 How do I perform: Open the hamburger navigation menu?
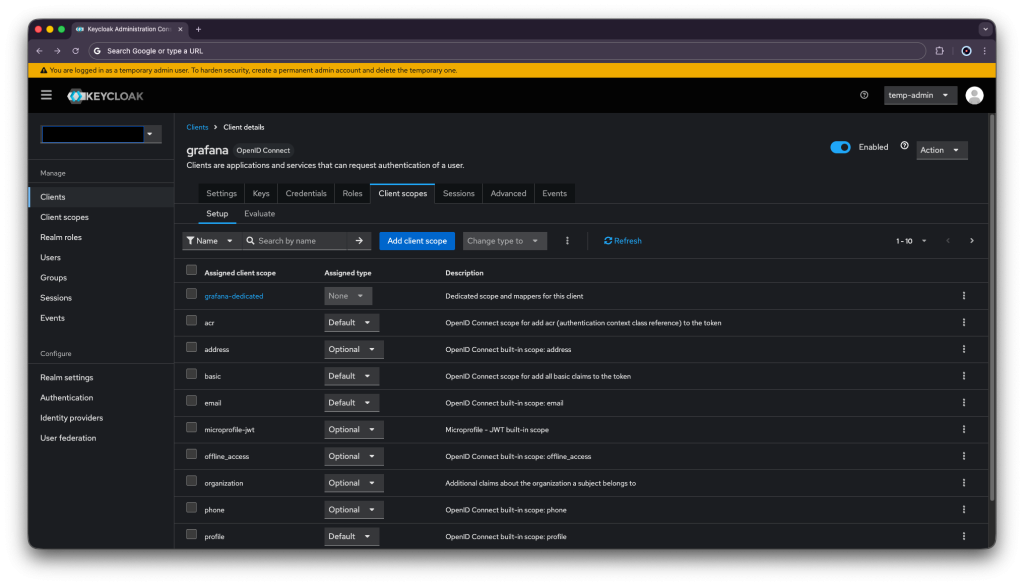(46, 95)
